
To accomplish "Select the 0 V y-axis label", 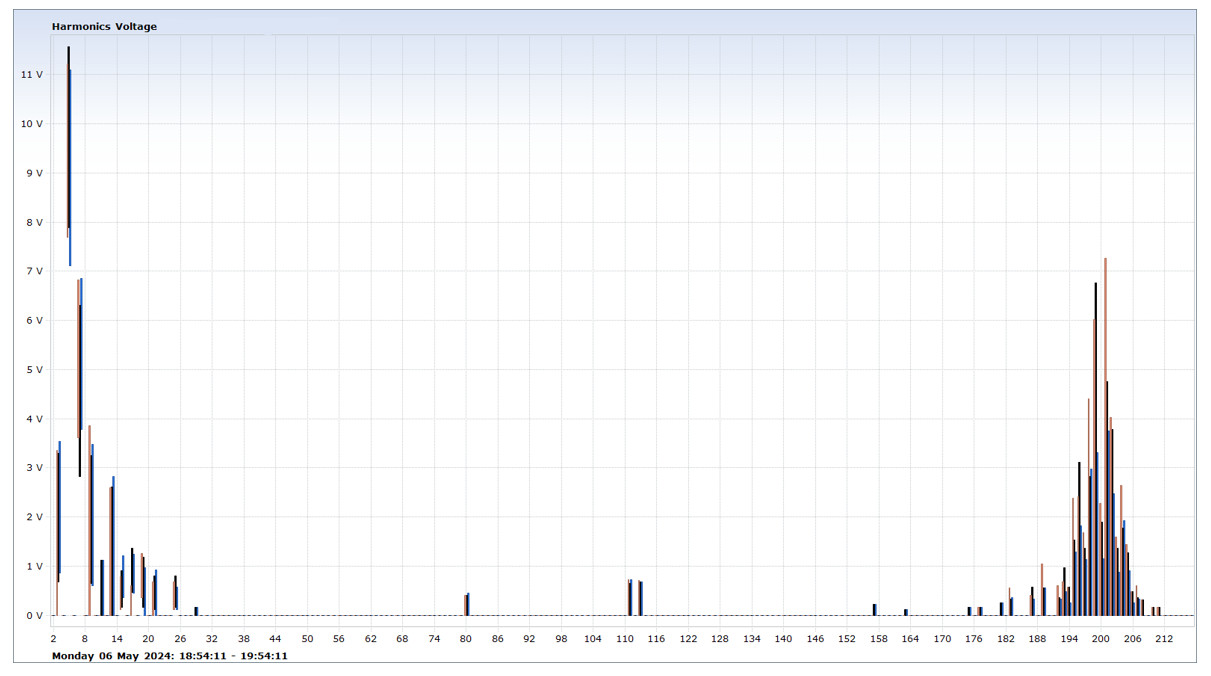I will (35, 615).
